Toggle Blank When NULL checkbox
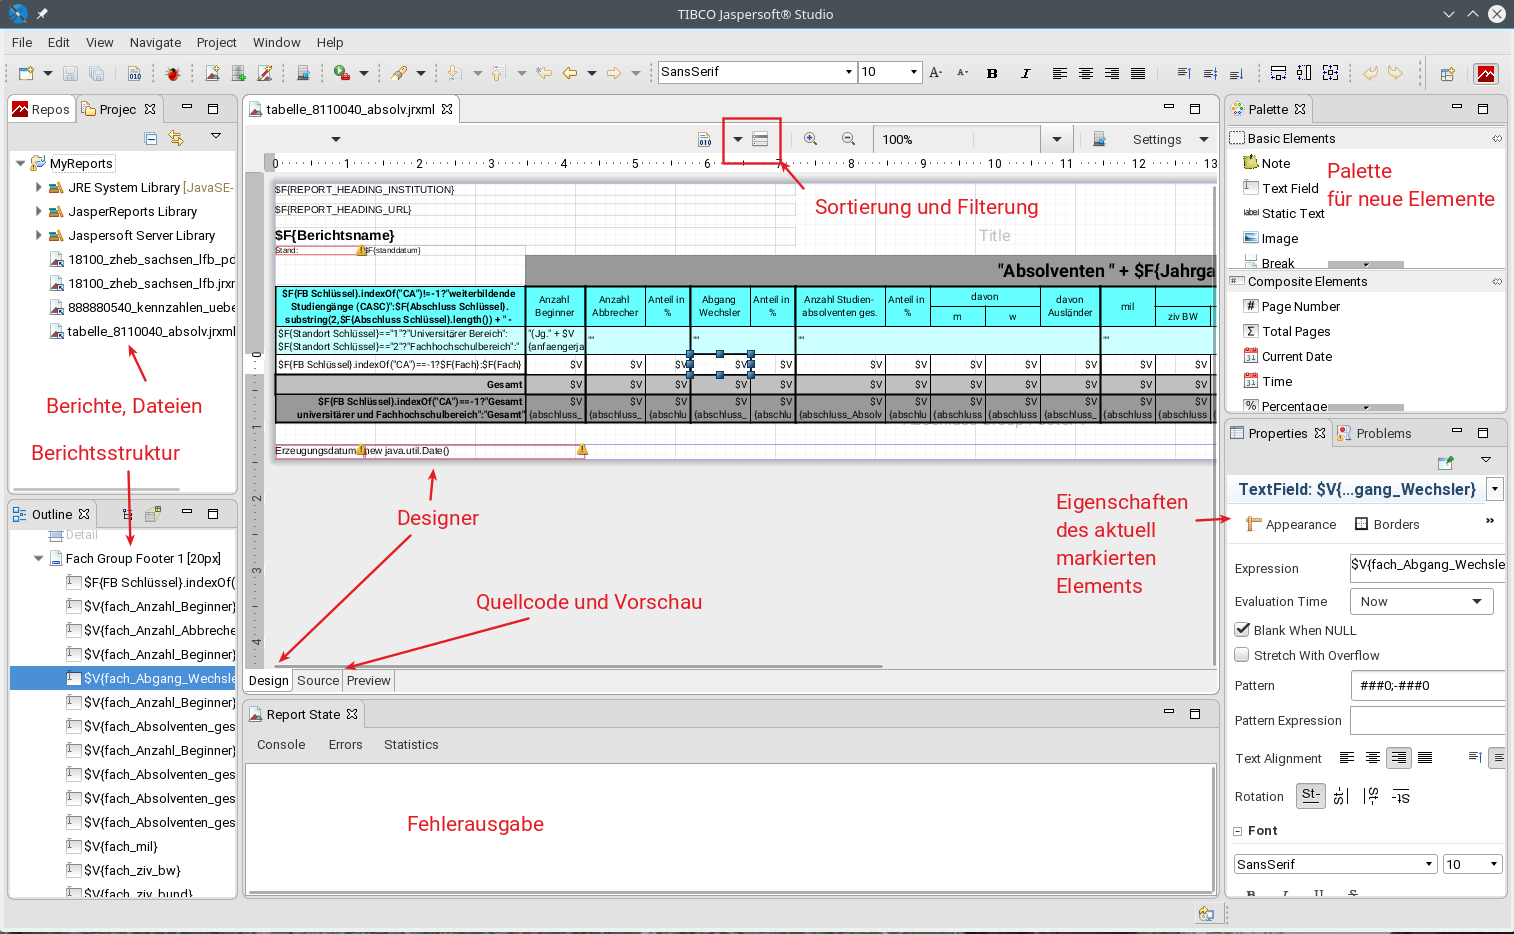Screen dimensions: 1514x934 (1242, 630)
